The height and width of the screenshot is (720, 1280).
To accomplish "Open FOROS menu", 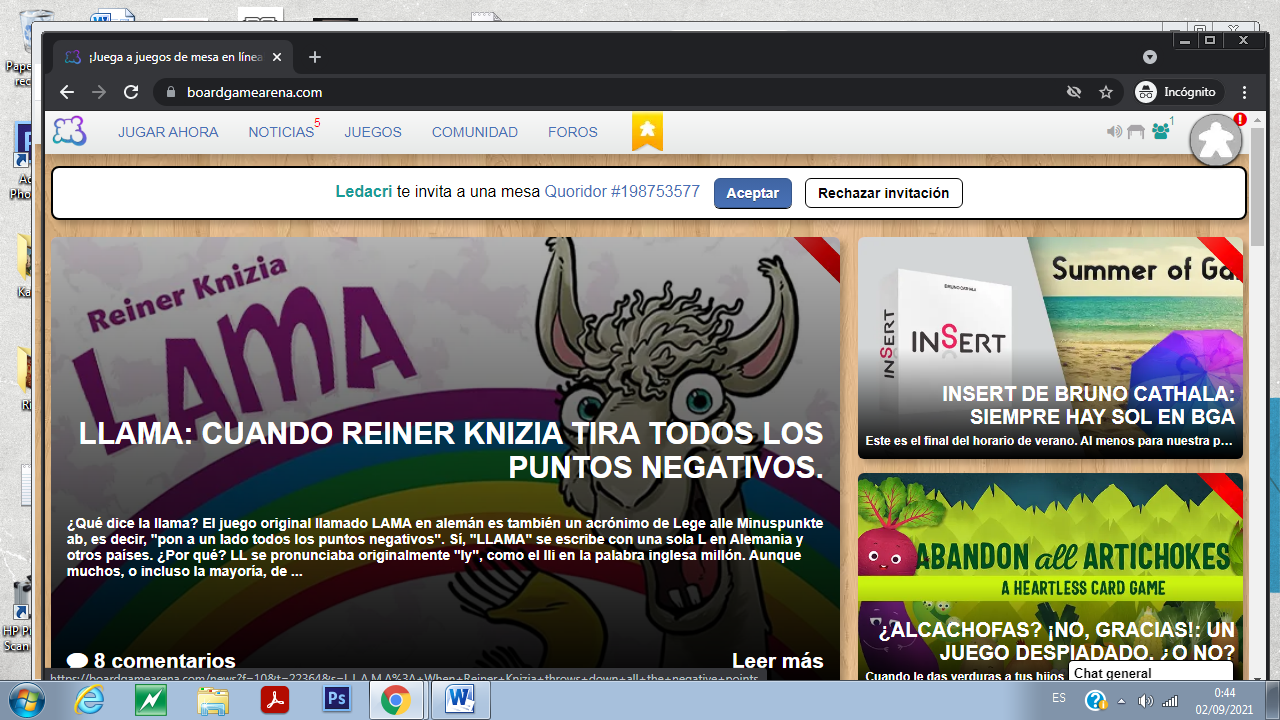I will (x=573, y=132).
